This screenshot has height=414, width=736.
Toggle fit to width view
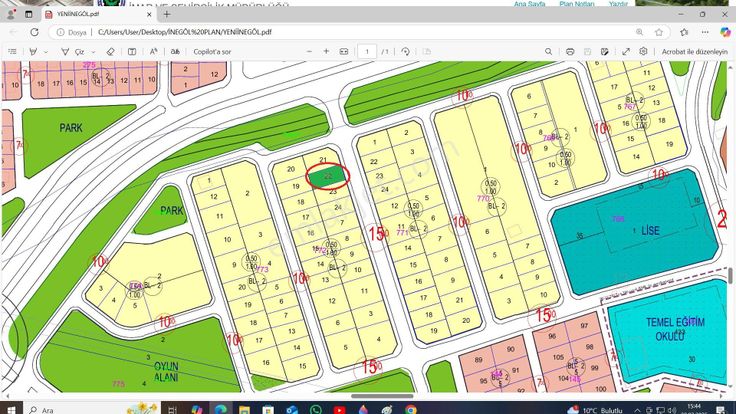pyautogui.click(x=344, y=52)
